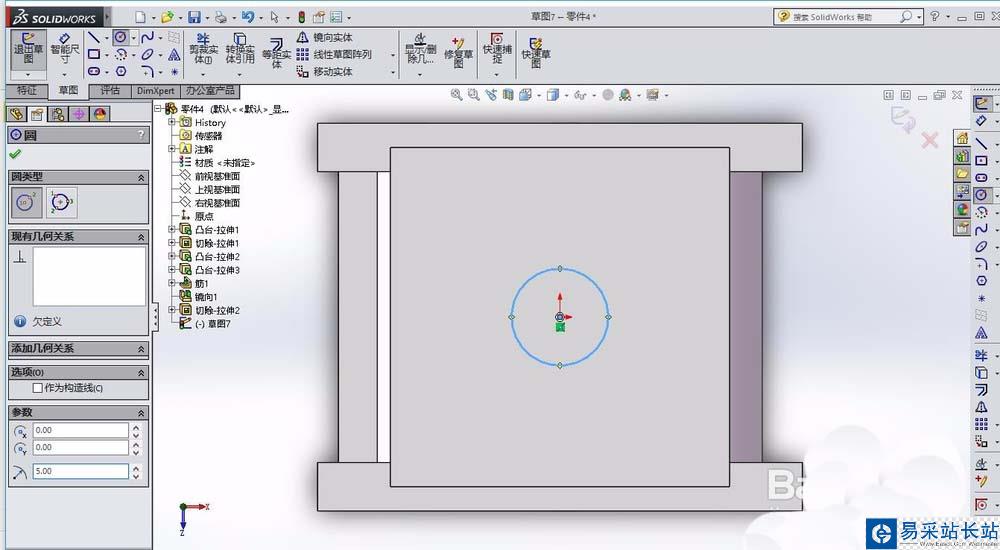
Task: Open the ConfigurationManager tab icon
Action: point(58,114)
